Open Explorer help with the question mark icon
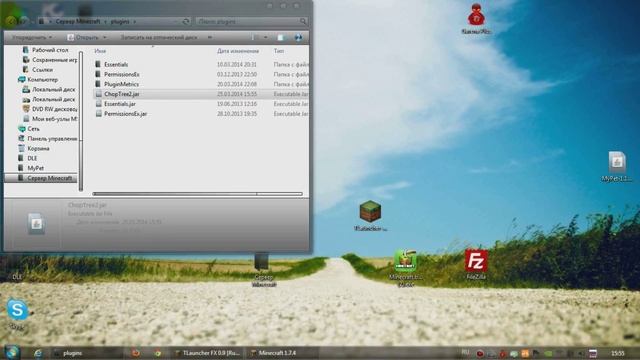The height and width of the screenshot is (360, 640). (x=298, y=38)
